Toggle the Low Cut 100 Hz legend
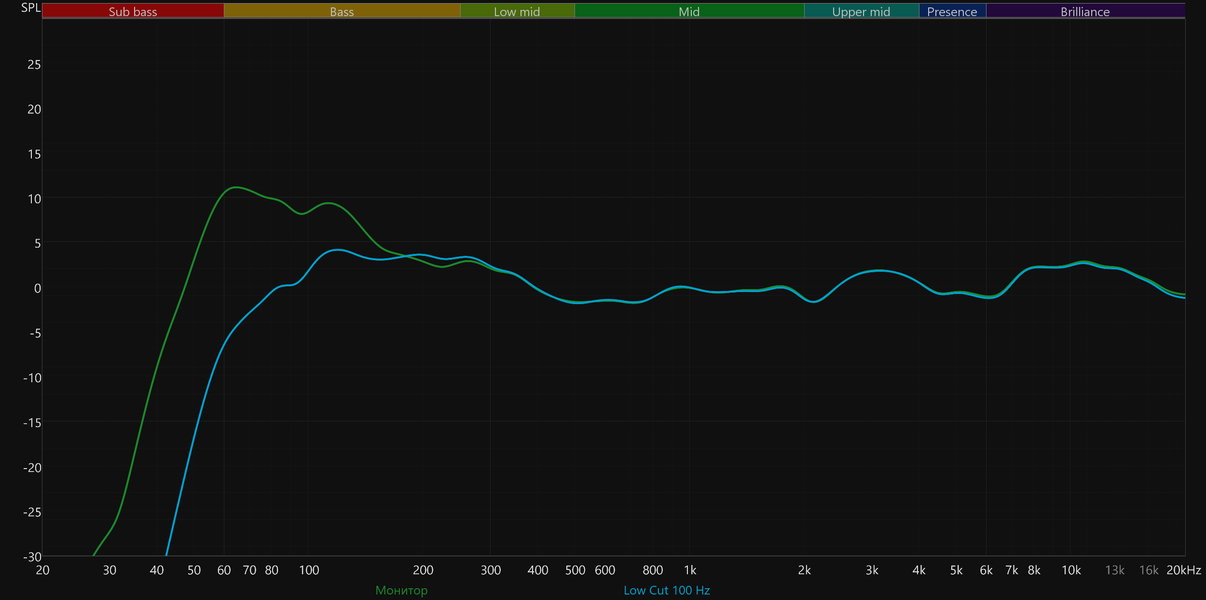Image resolution: width=1206 pixels, height=600 pixels. click(x=666, y=590)
